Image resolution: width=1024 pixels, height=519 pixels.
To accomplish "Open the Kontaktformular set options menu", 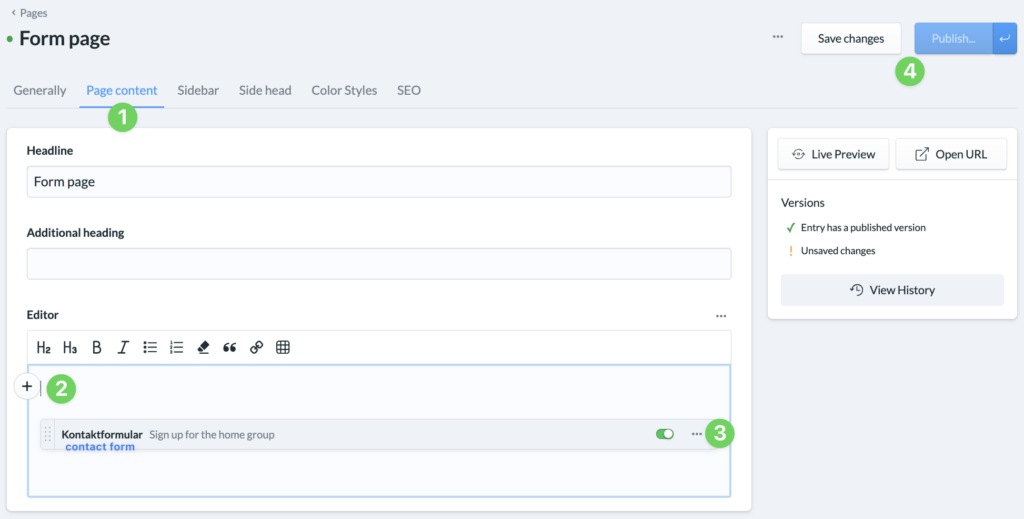I will pyautogui.click(x=697, y=434).
